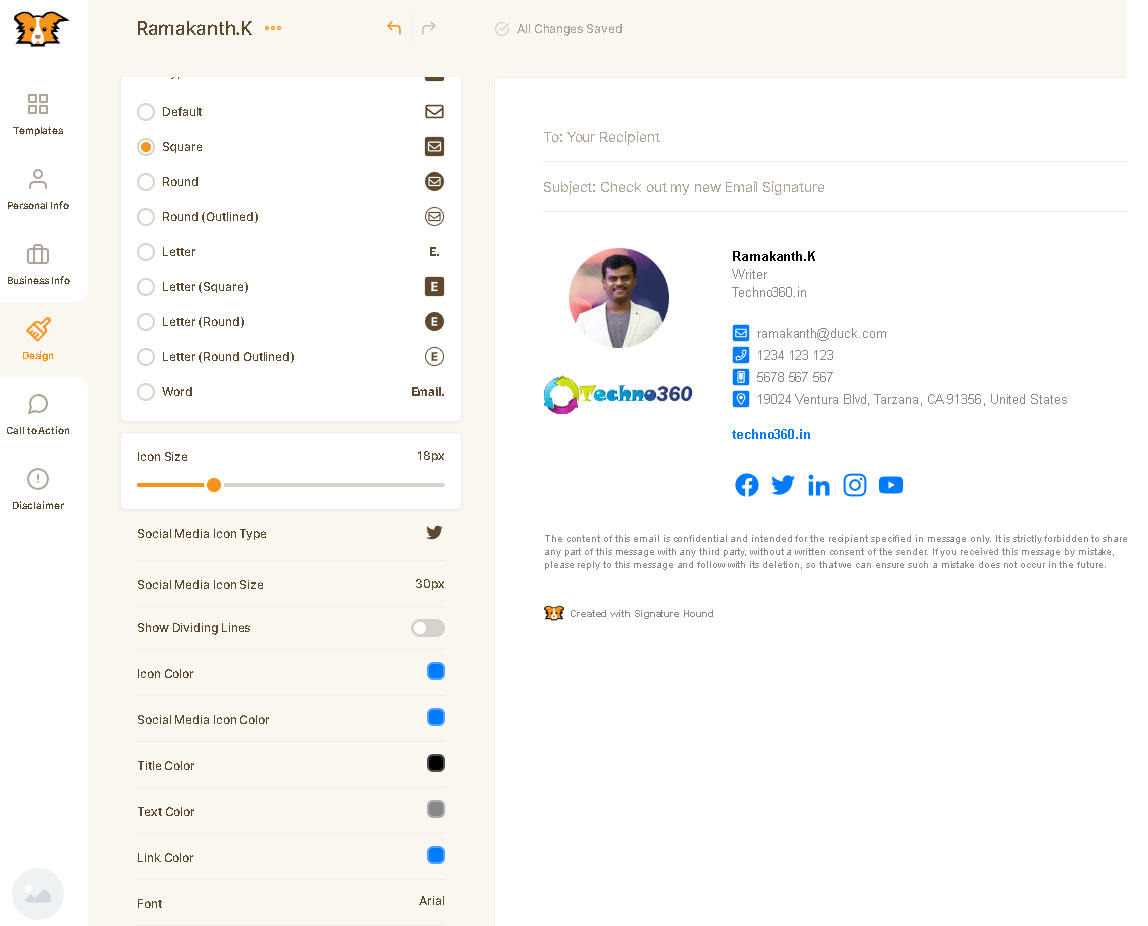Click the Title Color black swatch

pyautogui.click(x=436, y=764)
